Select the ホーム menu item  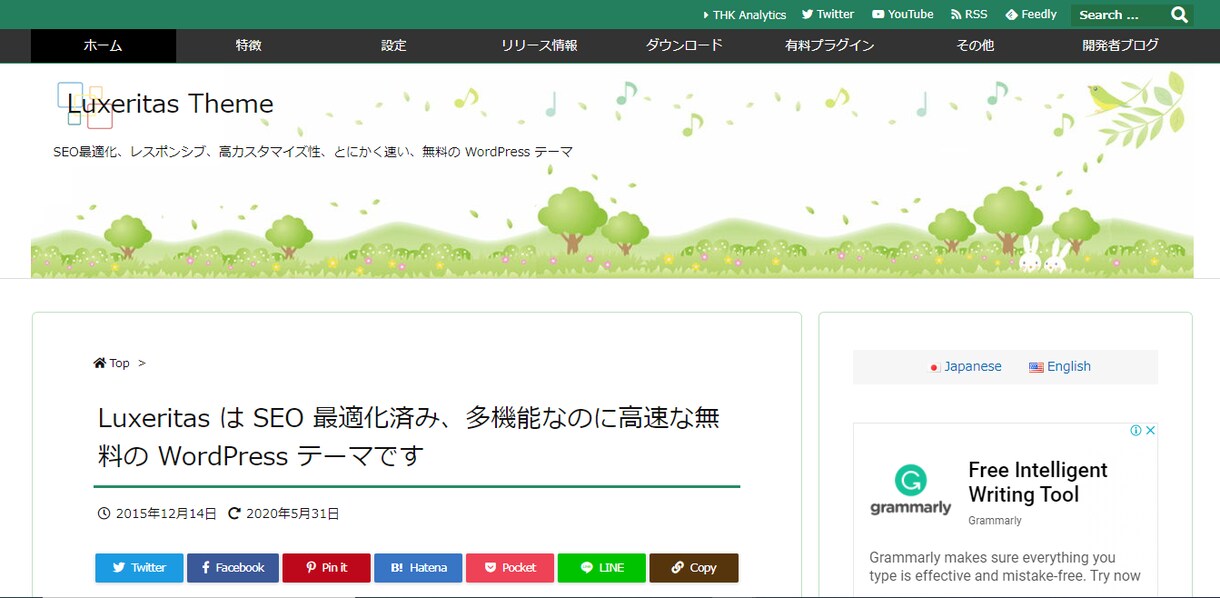[x=103, y=45]
